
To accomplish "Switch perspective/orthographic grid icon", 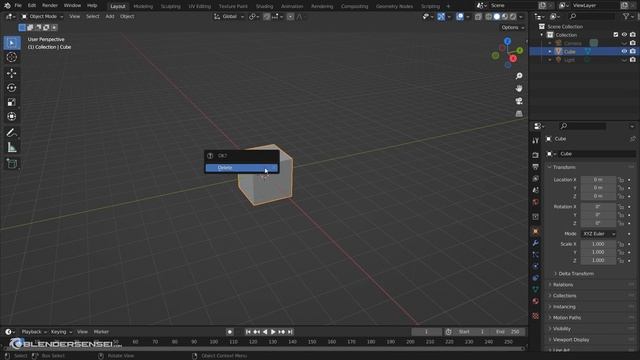I will pos(519,113).
